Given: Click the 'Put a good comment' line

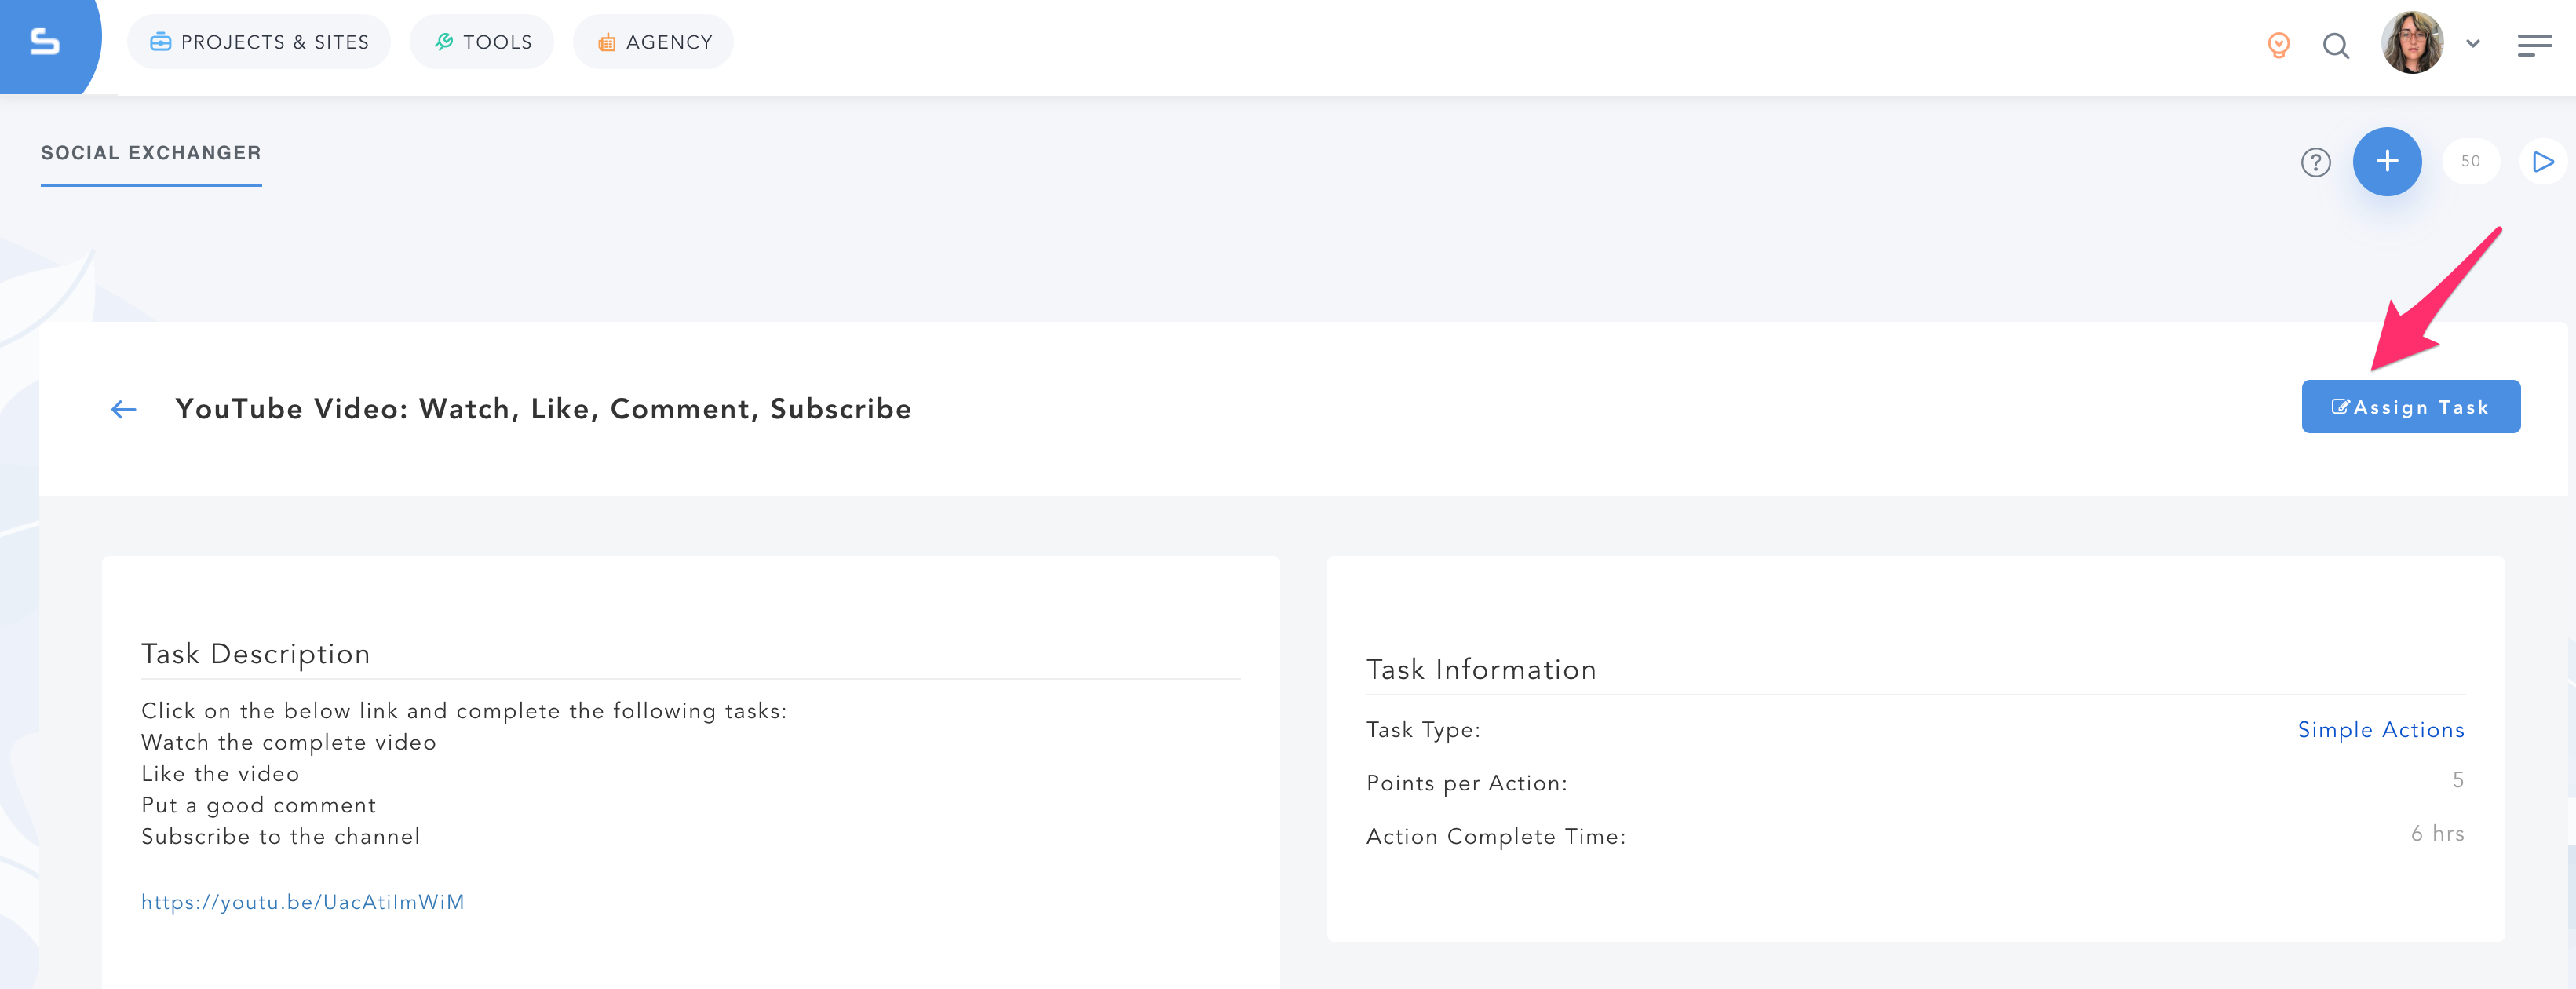Looking at the screenshot, I should (x=259, y=805).
